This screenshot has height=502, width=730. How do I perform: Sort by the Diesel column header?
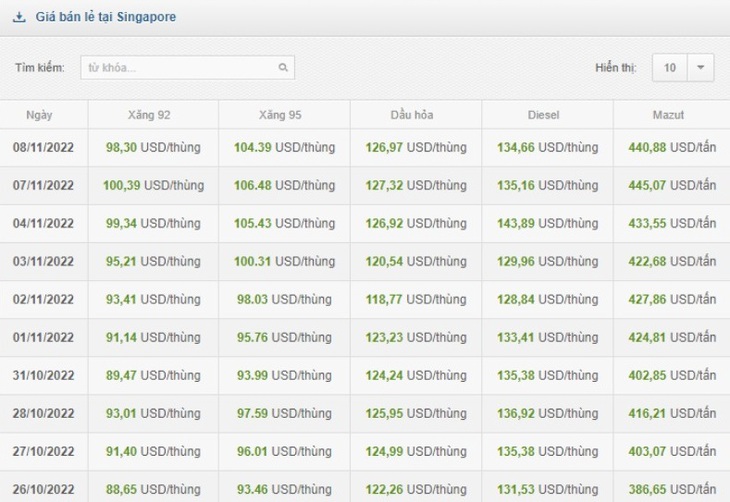(543, 115)
